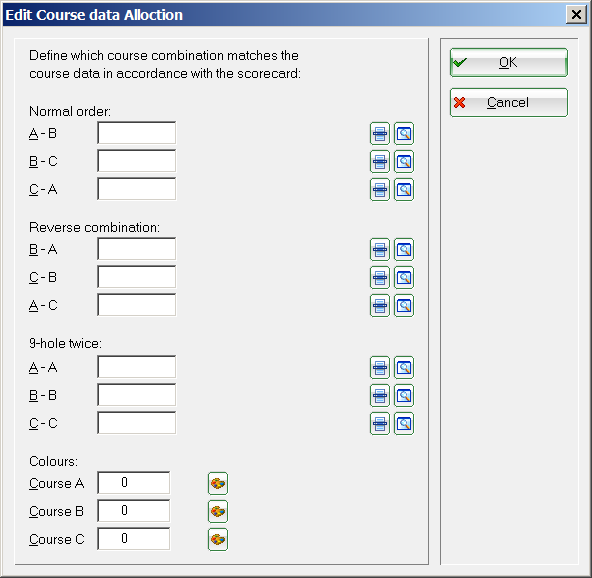592x578 pixels.
Task: Select the B - C text field
Action: tap(137, 161)
